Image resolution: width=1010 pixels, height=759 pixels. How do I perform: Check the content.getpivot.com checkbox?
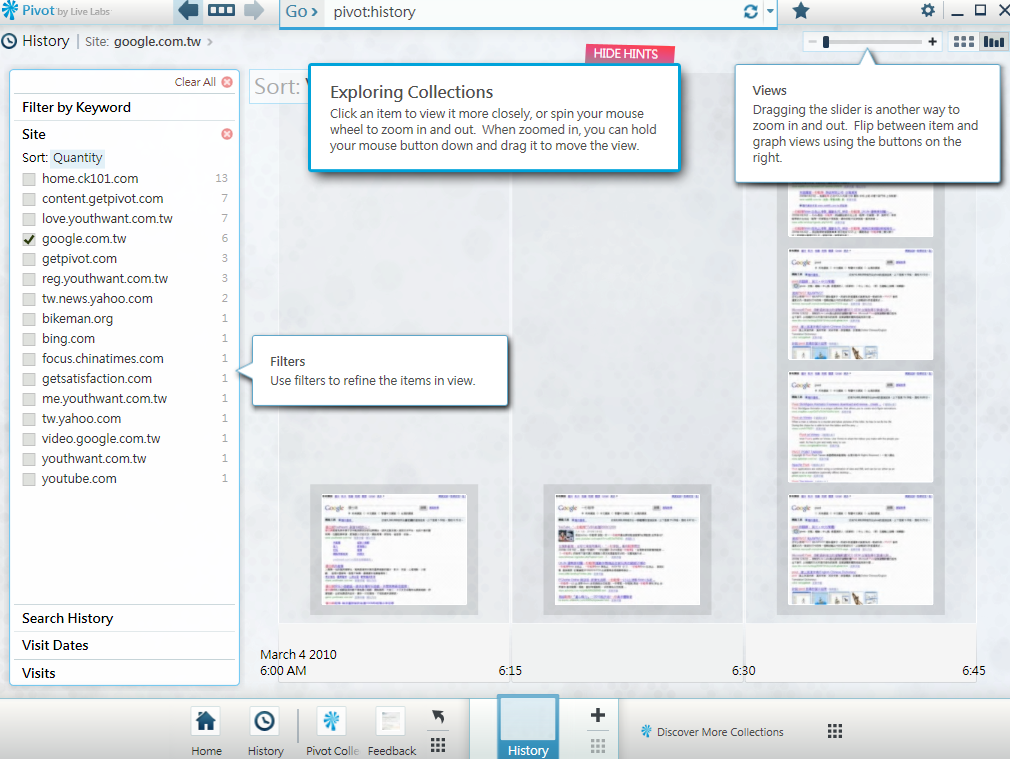click(29, 199)
